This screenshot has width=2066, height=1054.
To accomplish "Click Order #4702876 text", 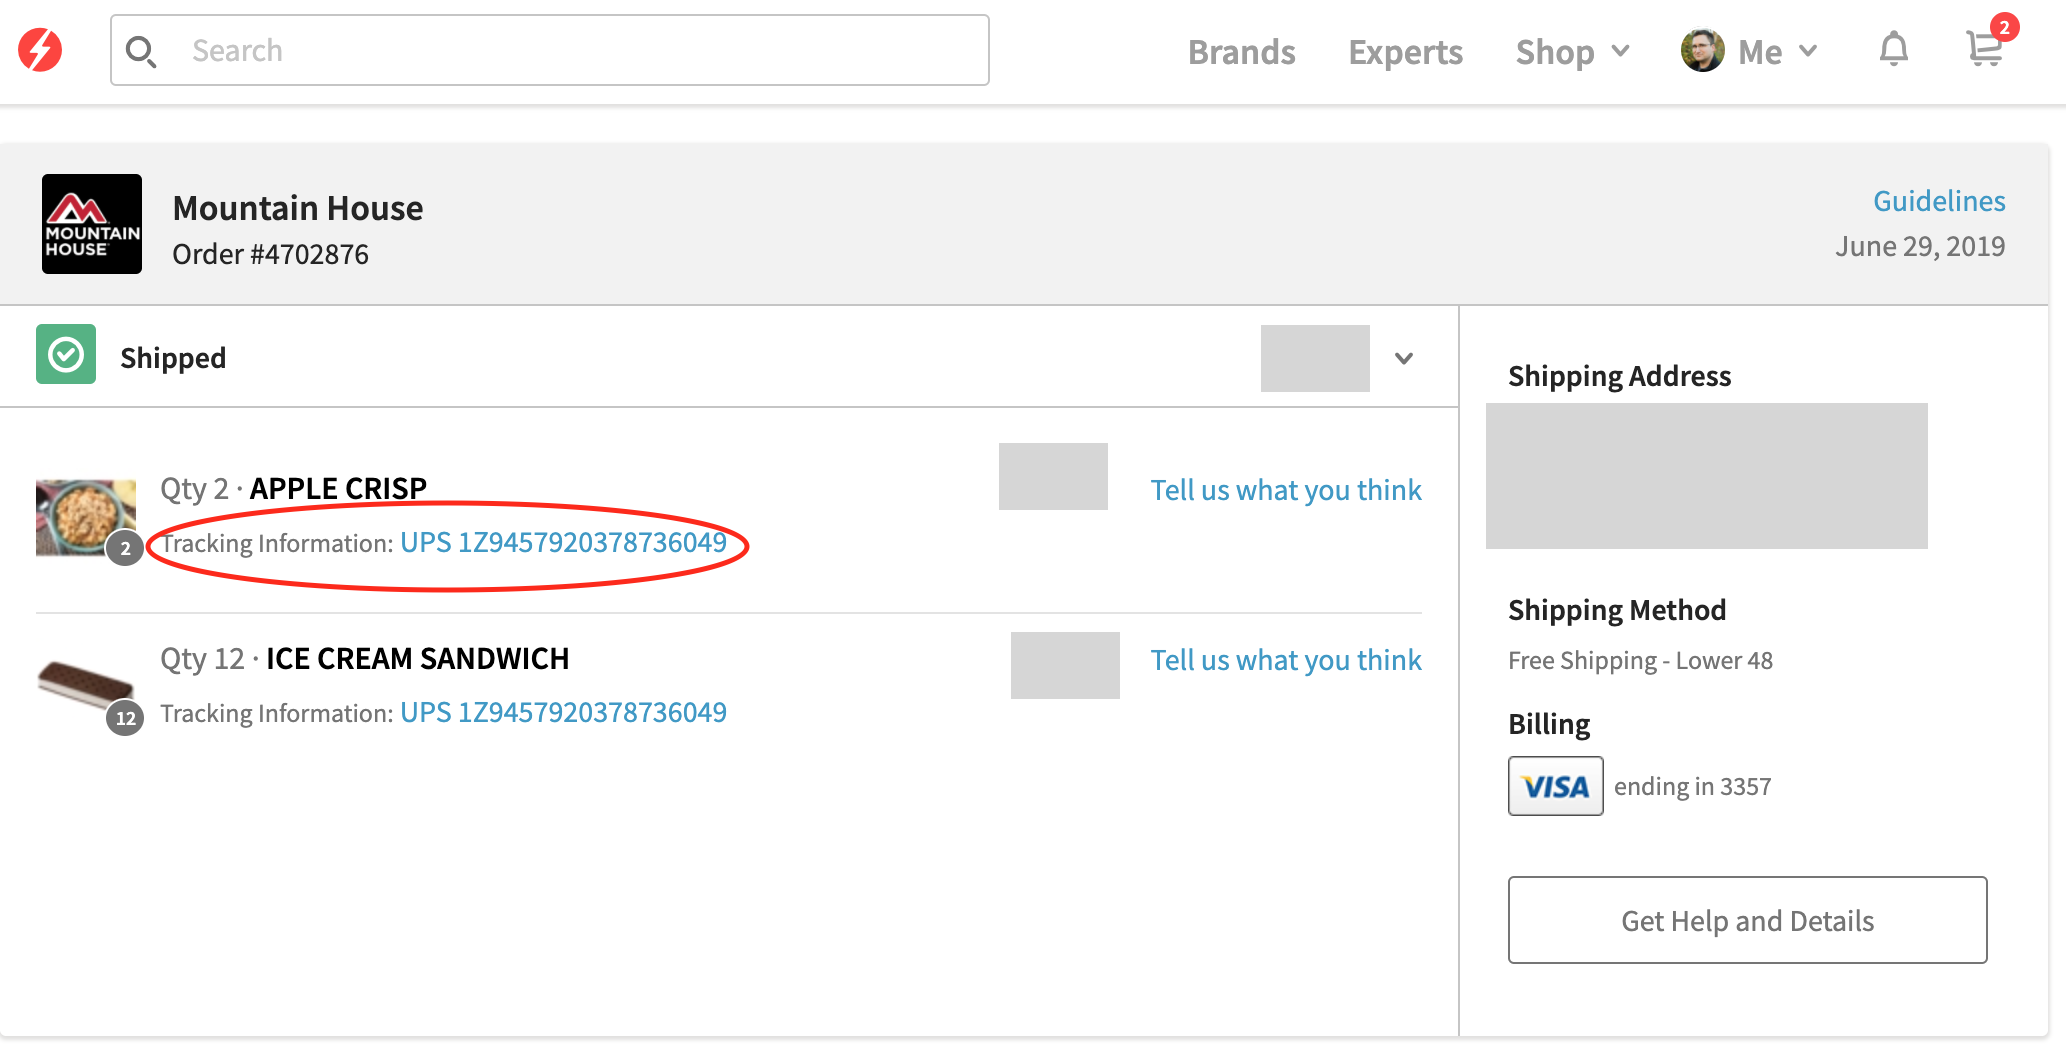I will click(x=270, y=254).
